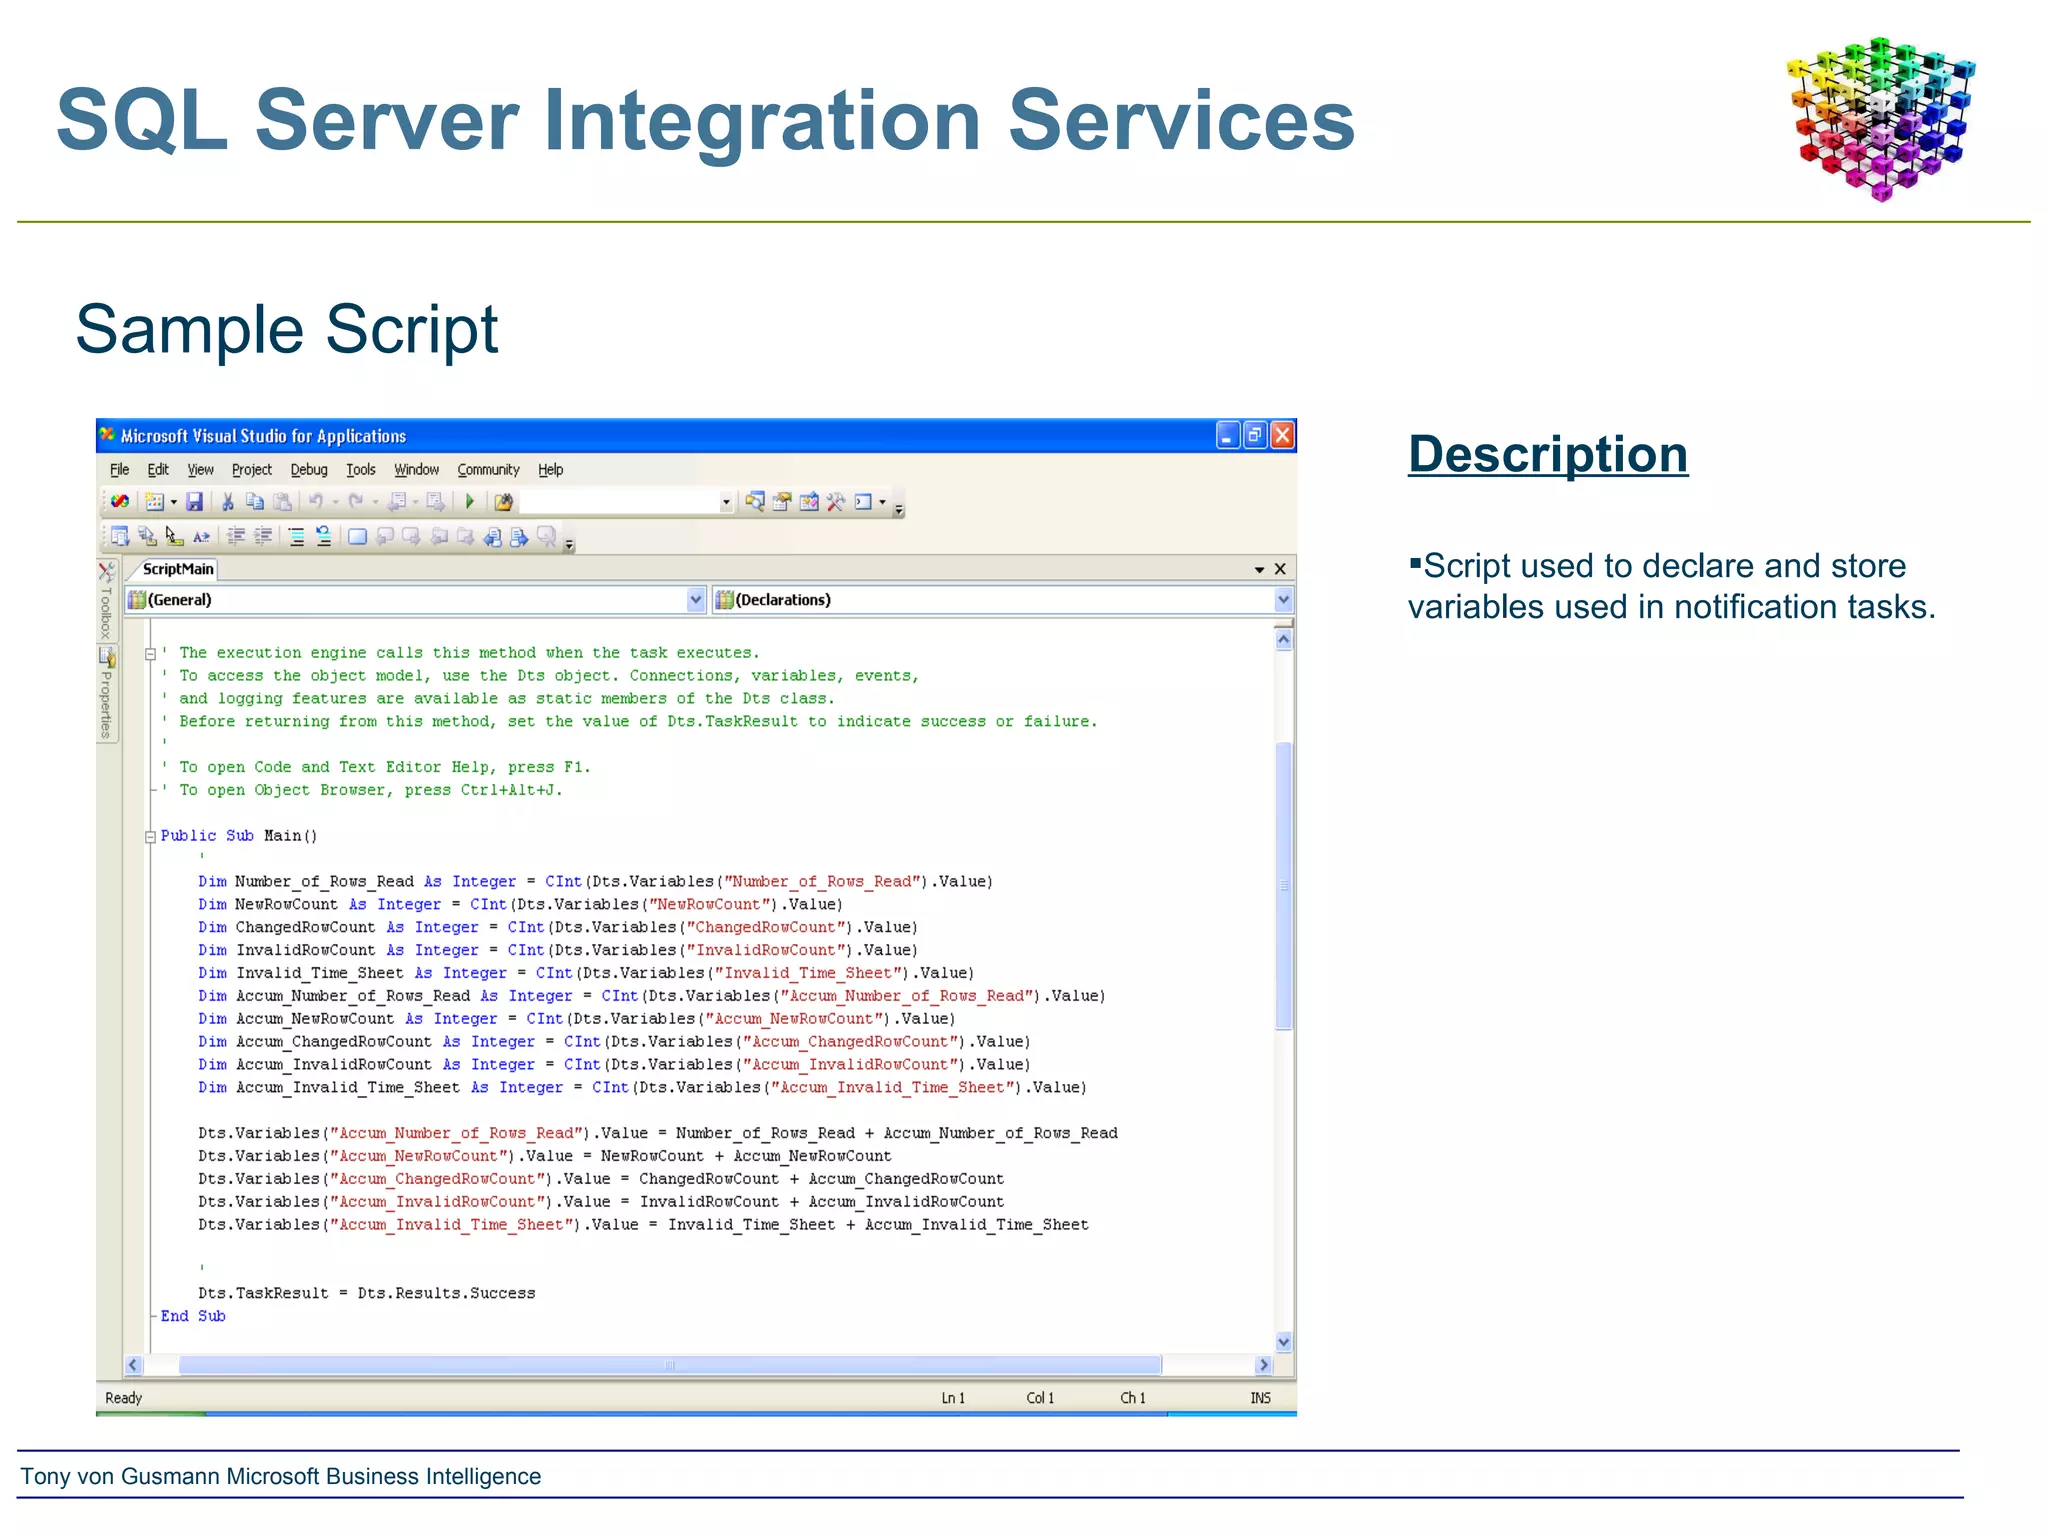This screenshot has width=2048, height=1536.
Task: Click the Navigate Forward icon
Action: click(x=435, y=502)
